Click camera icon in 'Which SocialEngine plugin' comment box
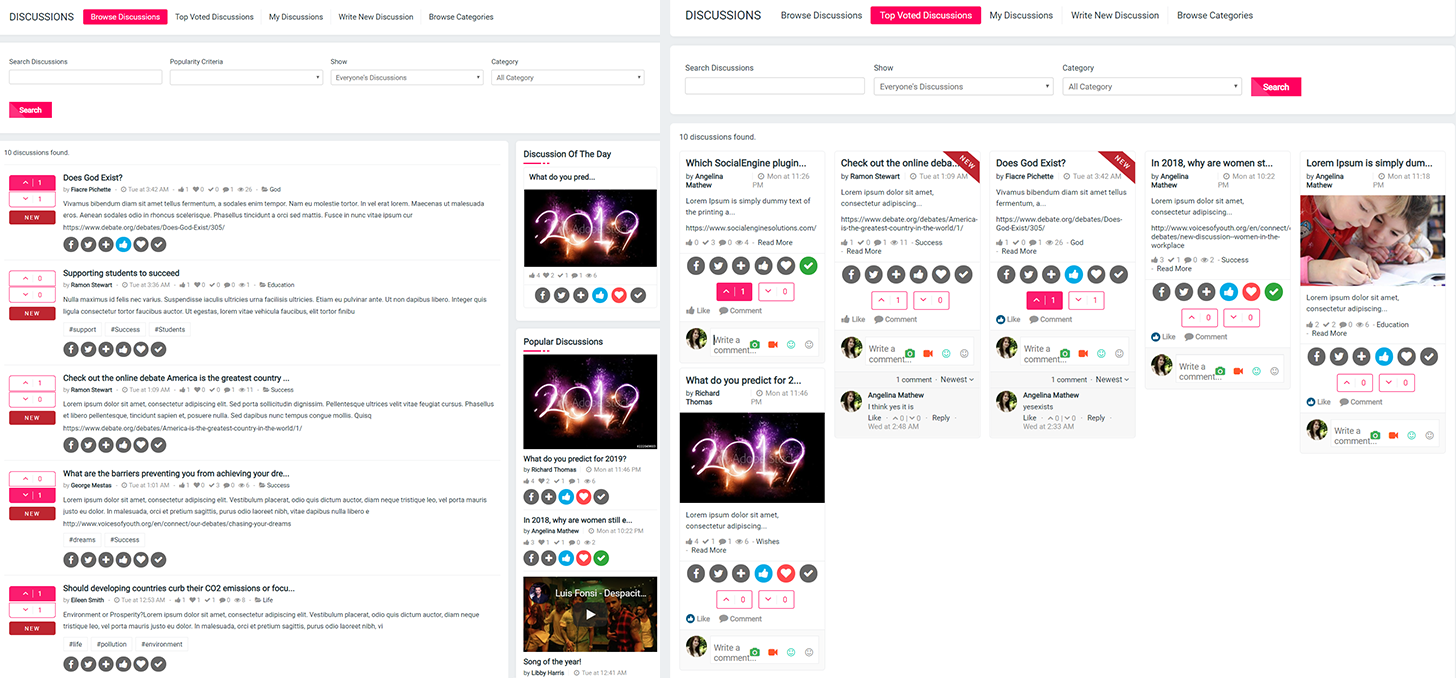The height and width of the screenshot is (678, 1456). tap(755, 345)
